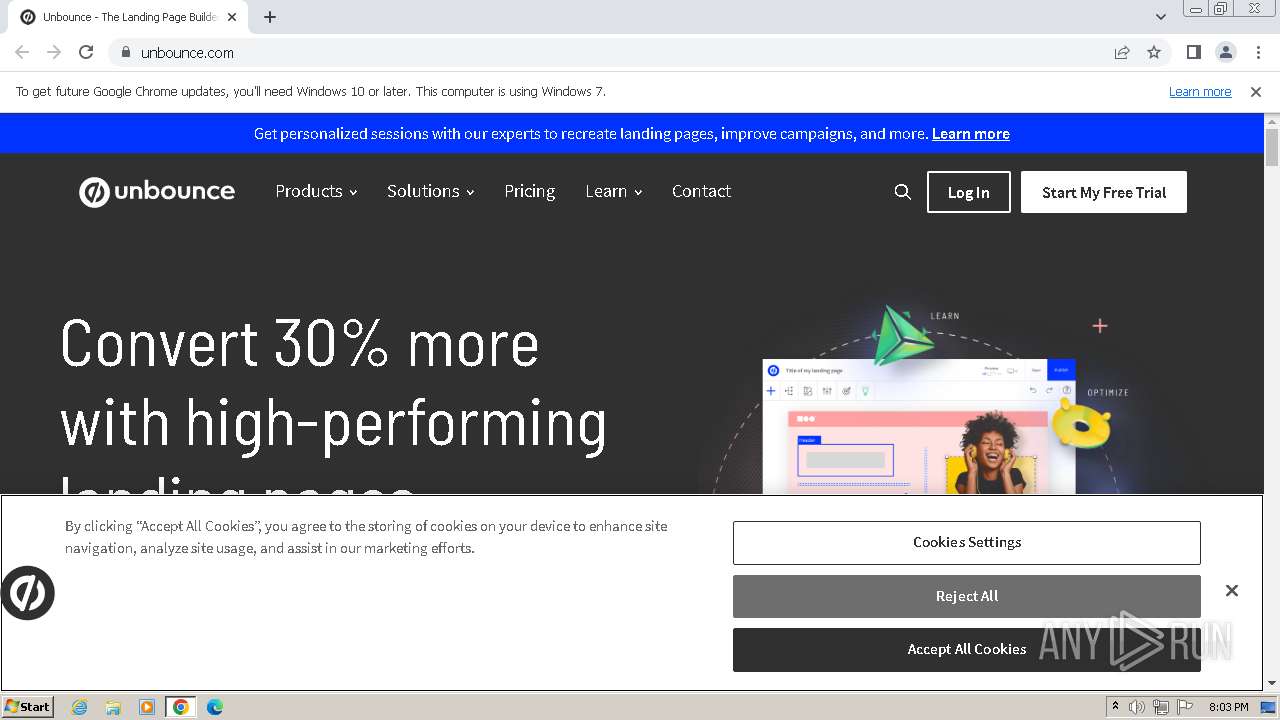
Task: Click the network tray icon
Action: (1161, 707)
